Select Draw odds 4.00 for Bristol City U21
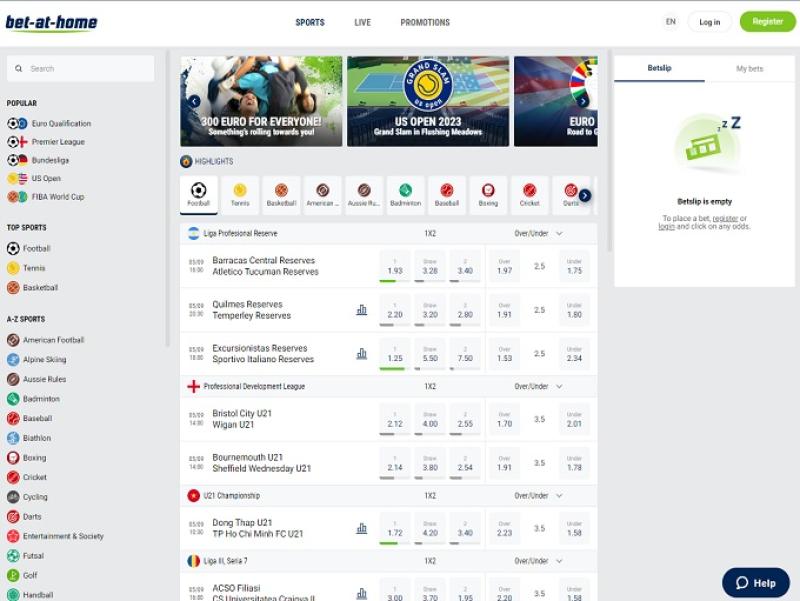This screenshot has width=800, height=601. point(430,419)
